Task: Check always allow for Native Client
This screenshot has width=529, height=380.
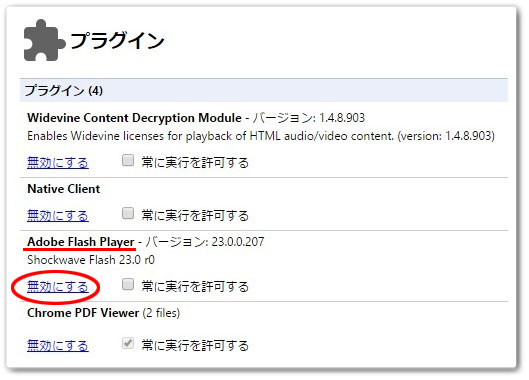Action: pos(128,213)
